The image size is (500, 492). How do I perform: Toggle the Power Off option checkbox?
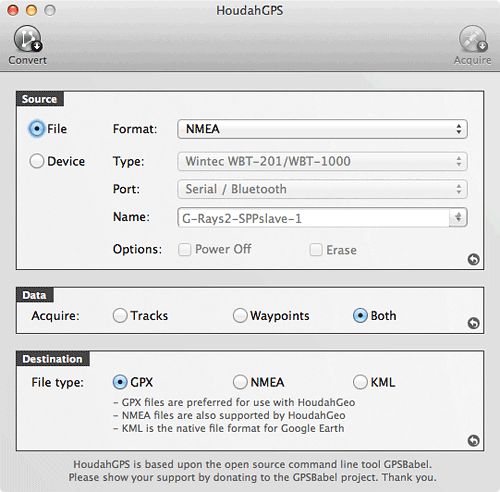184,249
